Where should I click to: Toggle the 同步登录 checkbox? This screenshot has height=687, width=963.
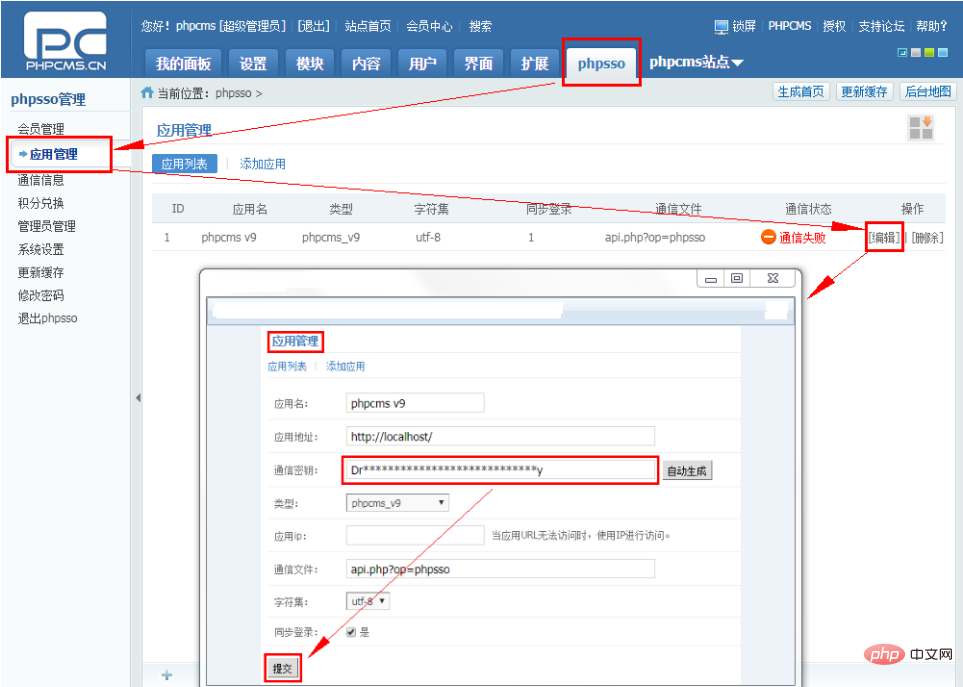click(351, 632)
